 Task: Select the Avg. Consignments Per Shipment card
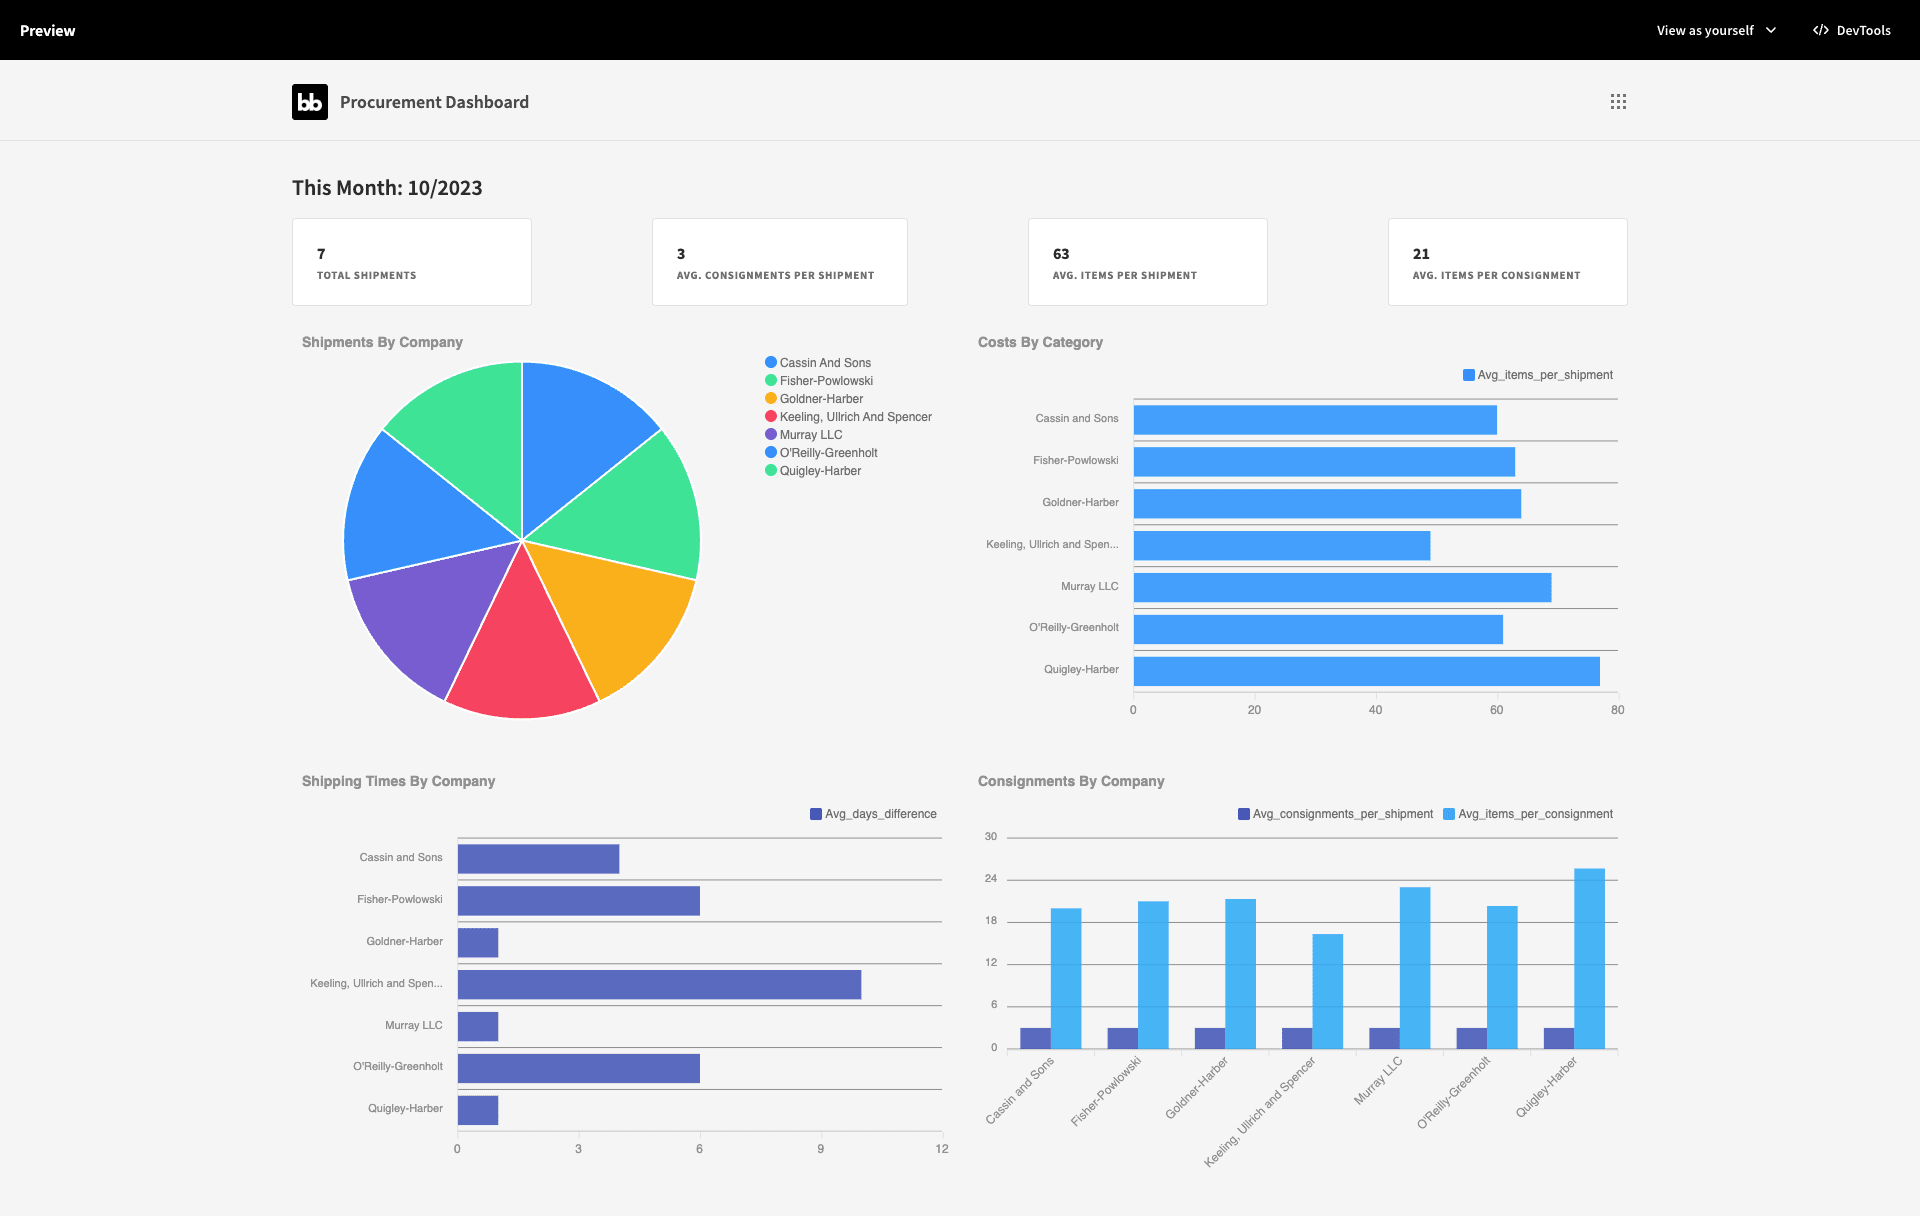(x=780, y=262)
